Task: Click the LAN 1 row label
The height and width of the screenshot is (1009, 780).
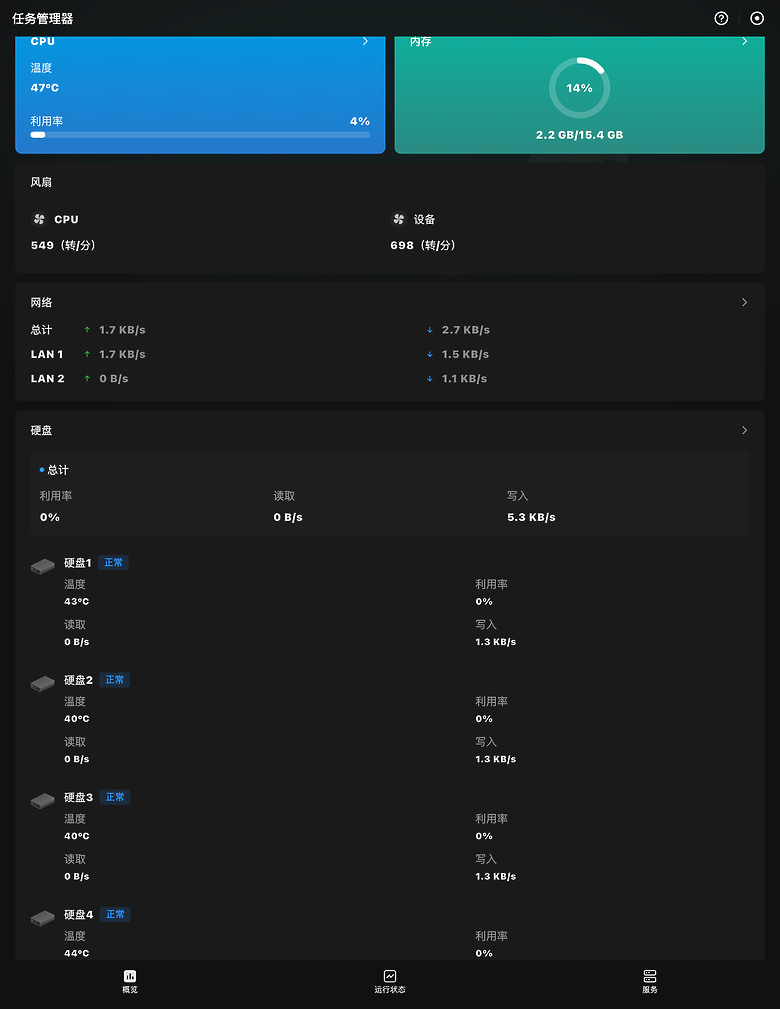Action: 47,354
